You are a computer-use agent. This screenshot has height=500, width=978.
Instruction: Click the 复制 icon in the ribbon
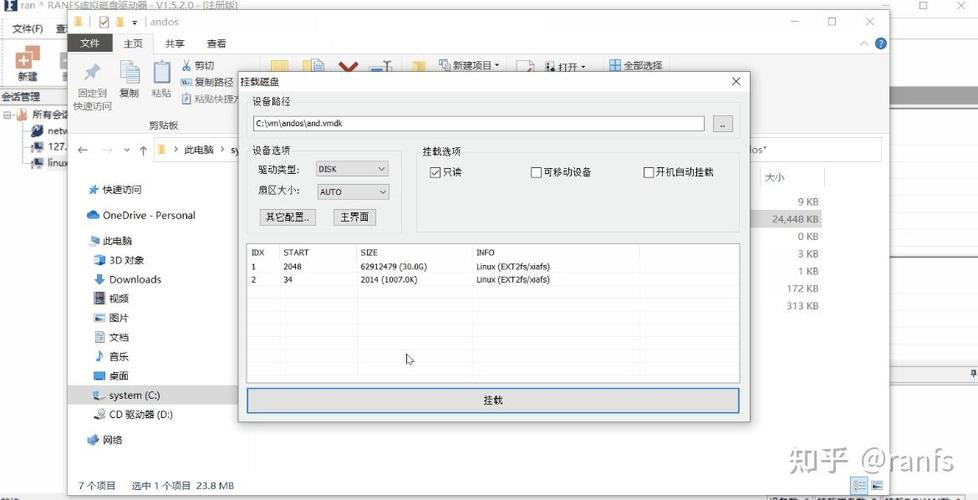tap(129, 72)
